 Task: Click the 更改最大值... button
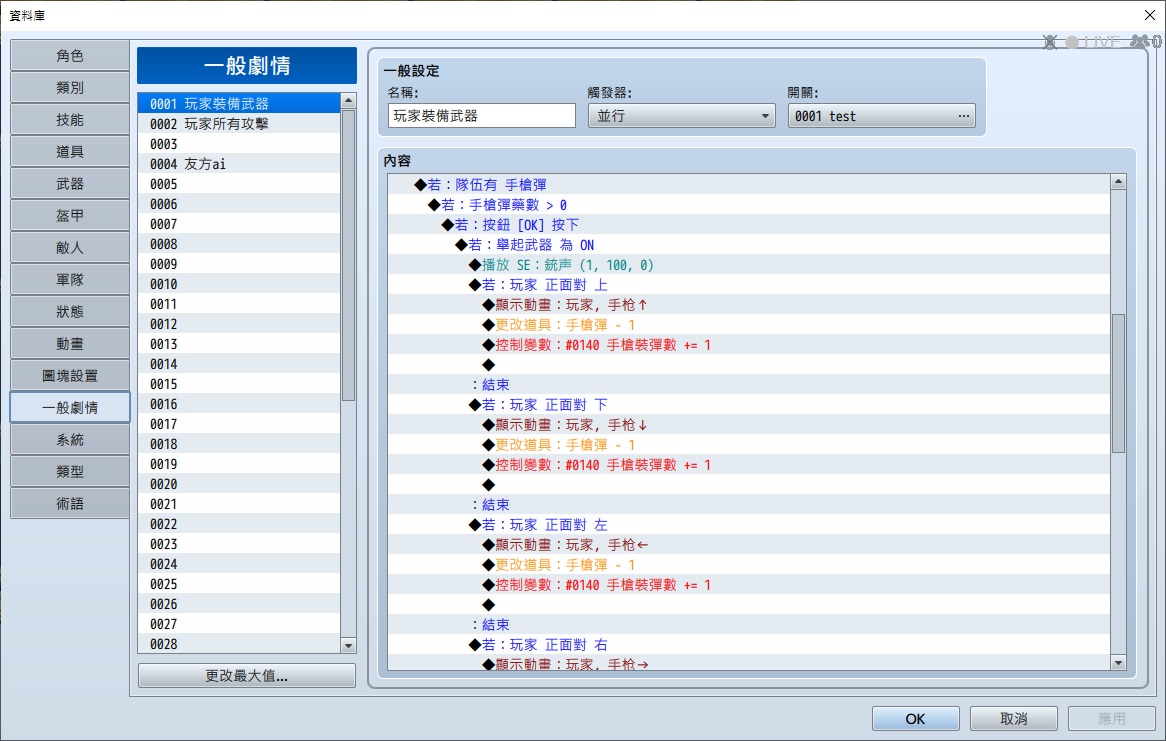click(247, 676)
